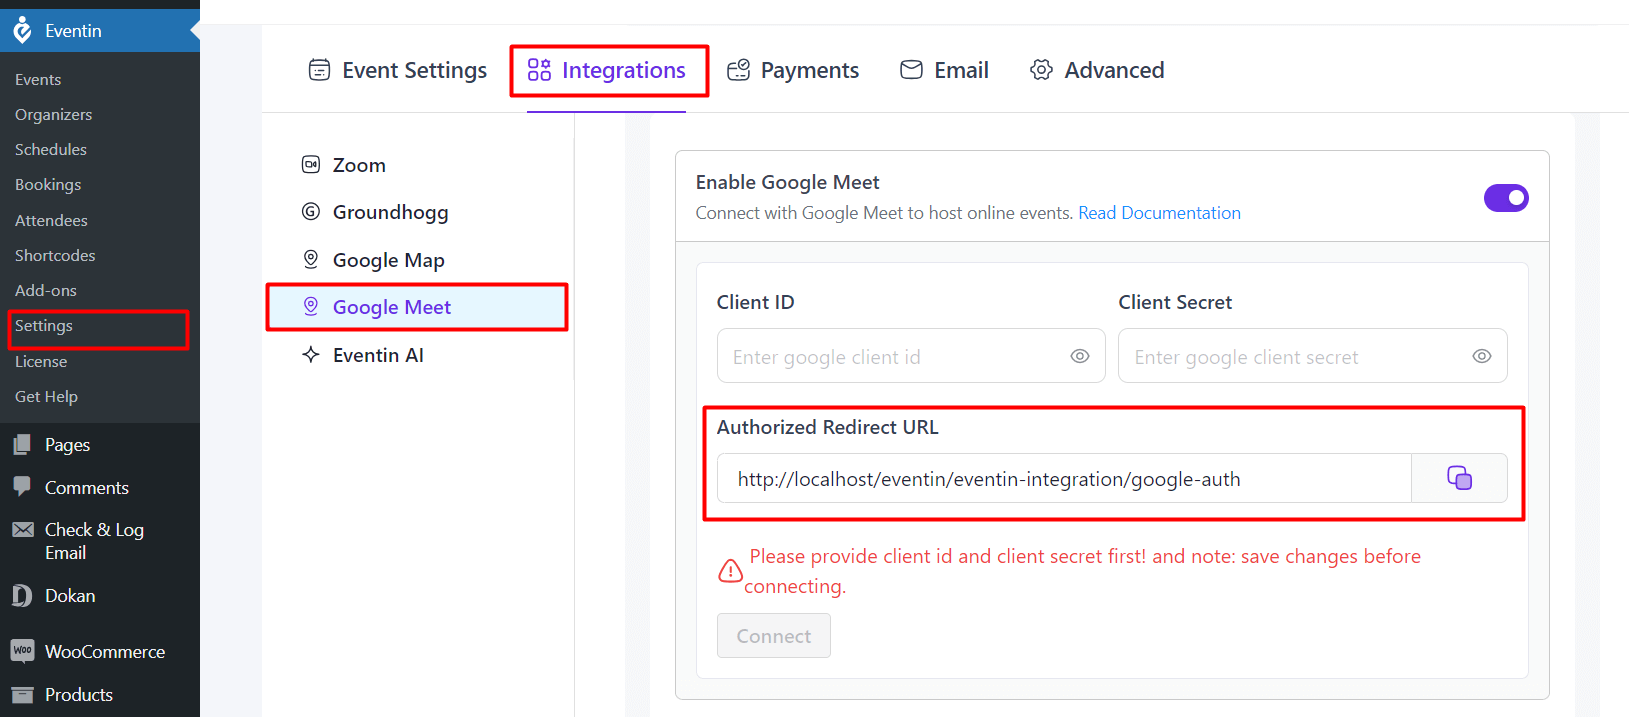Click the Payments wallet icon

pyautogui.click(x=738, y=70)
